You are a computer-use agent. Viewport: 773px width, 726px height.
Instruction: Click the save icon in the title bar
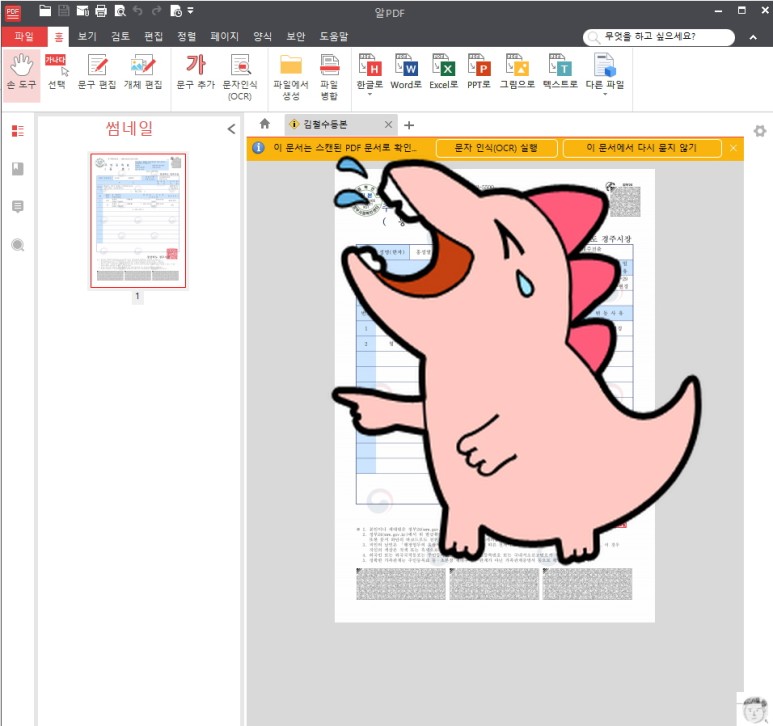[64, 11]
